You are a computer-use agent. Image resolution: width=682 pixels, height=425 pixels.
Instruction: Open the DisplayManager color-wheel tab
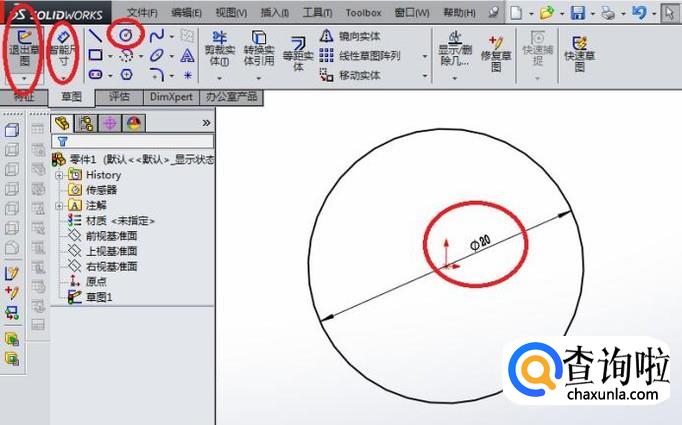(134, 124)
